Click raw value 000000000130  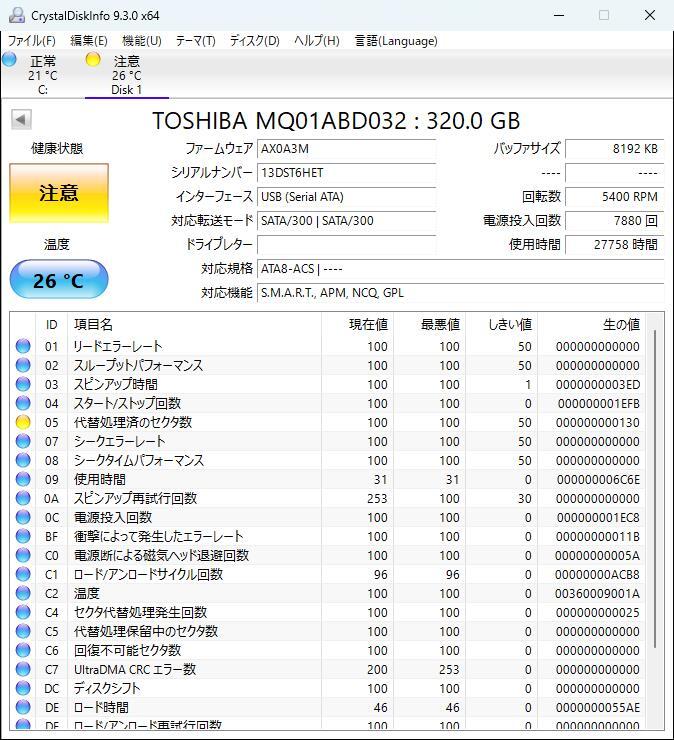pyautogui.click(x=598, y=422)
